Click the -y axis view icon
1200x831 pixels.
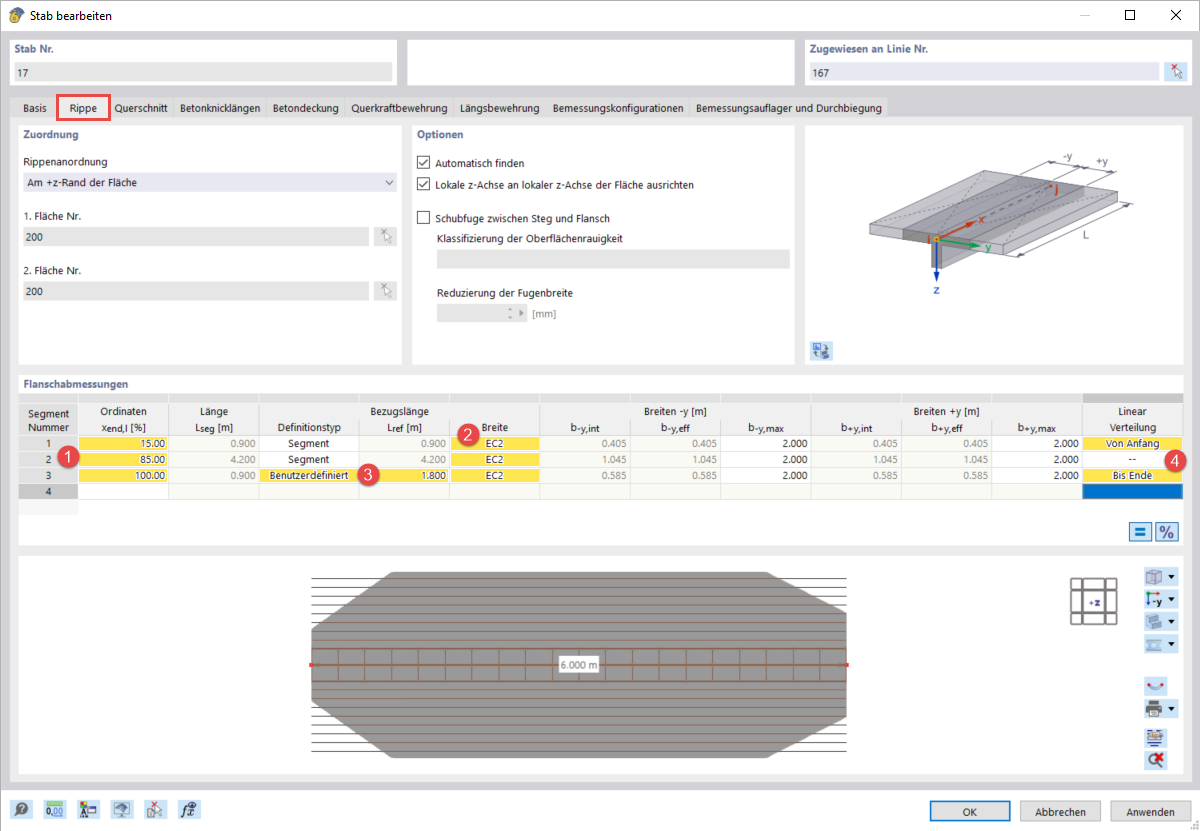pos(1153,599)
